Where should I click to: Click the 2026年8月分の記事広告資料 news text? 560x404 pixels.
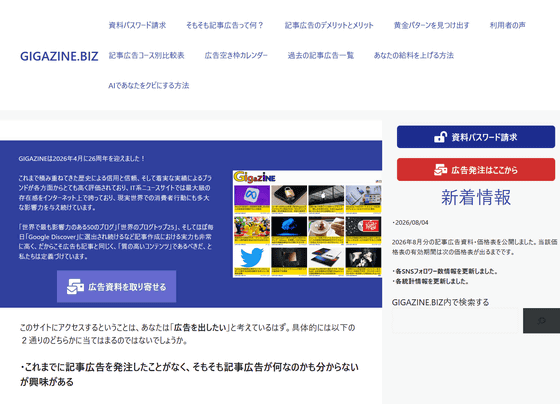pos(475,247)
